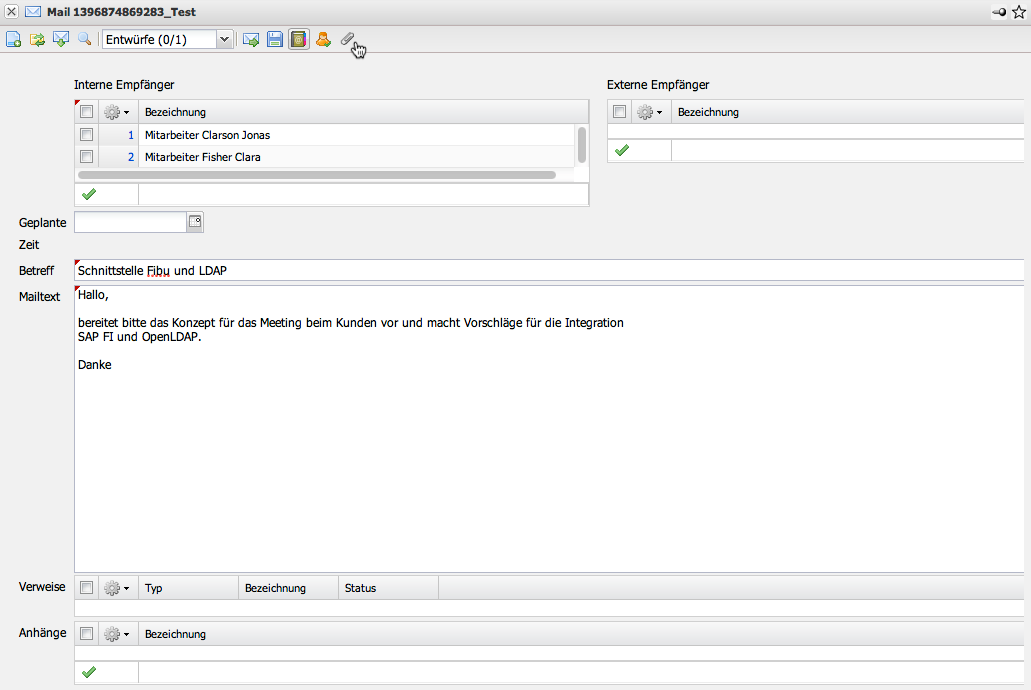Click into the Betreff subject field
This screenshot has width=1031, height=690.
[x=548, y=271]
